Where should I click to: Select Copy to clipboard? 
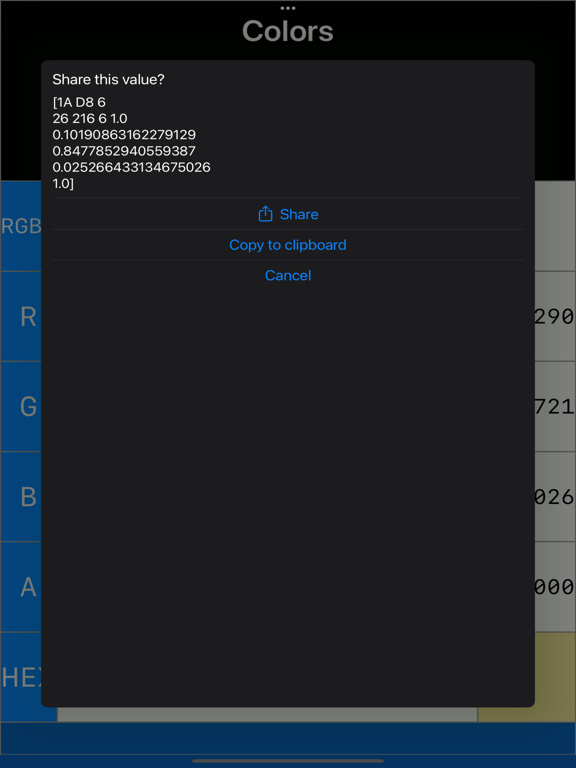(288, 244)
